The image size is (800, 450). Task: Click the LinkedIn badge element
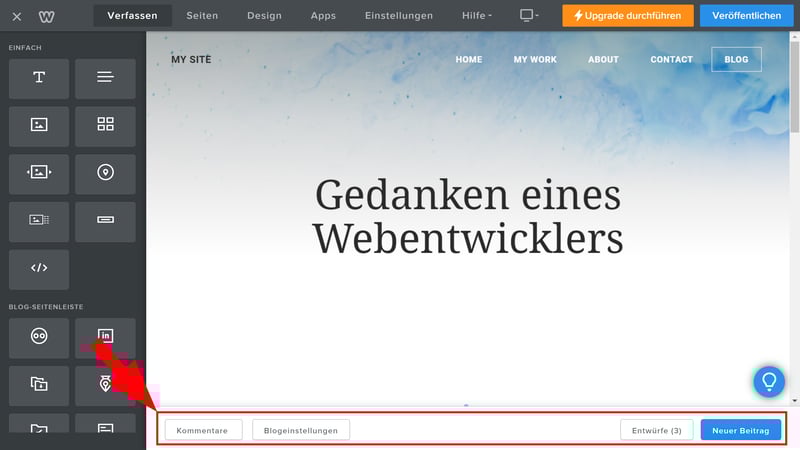coord(105,337)
